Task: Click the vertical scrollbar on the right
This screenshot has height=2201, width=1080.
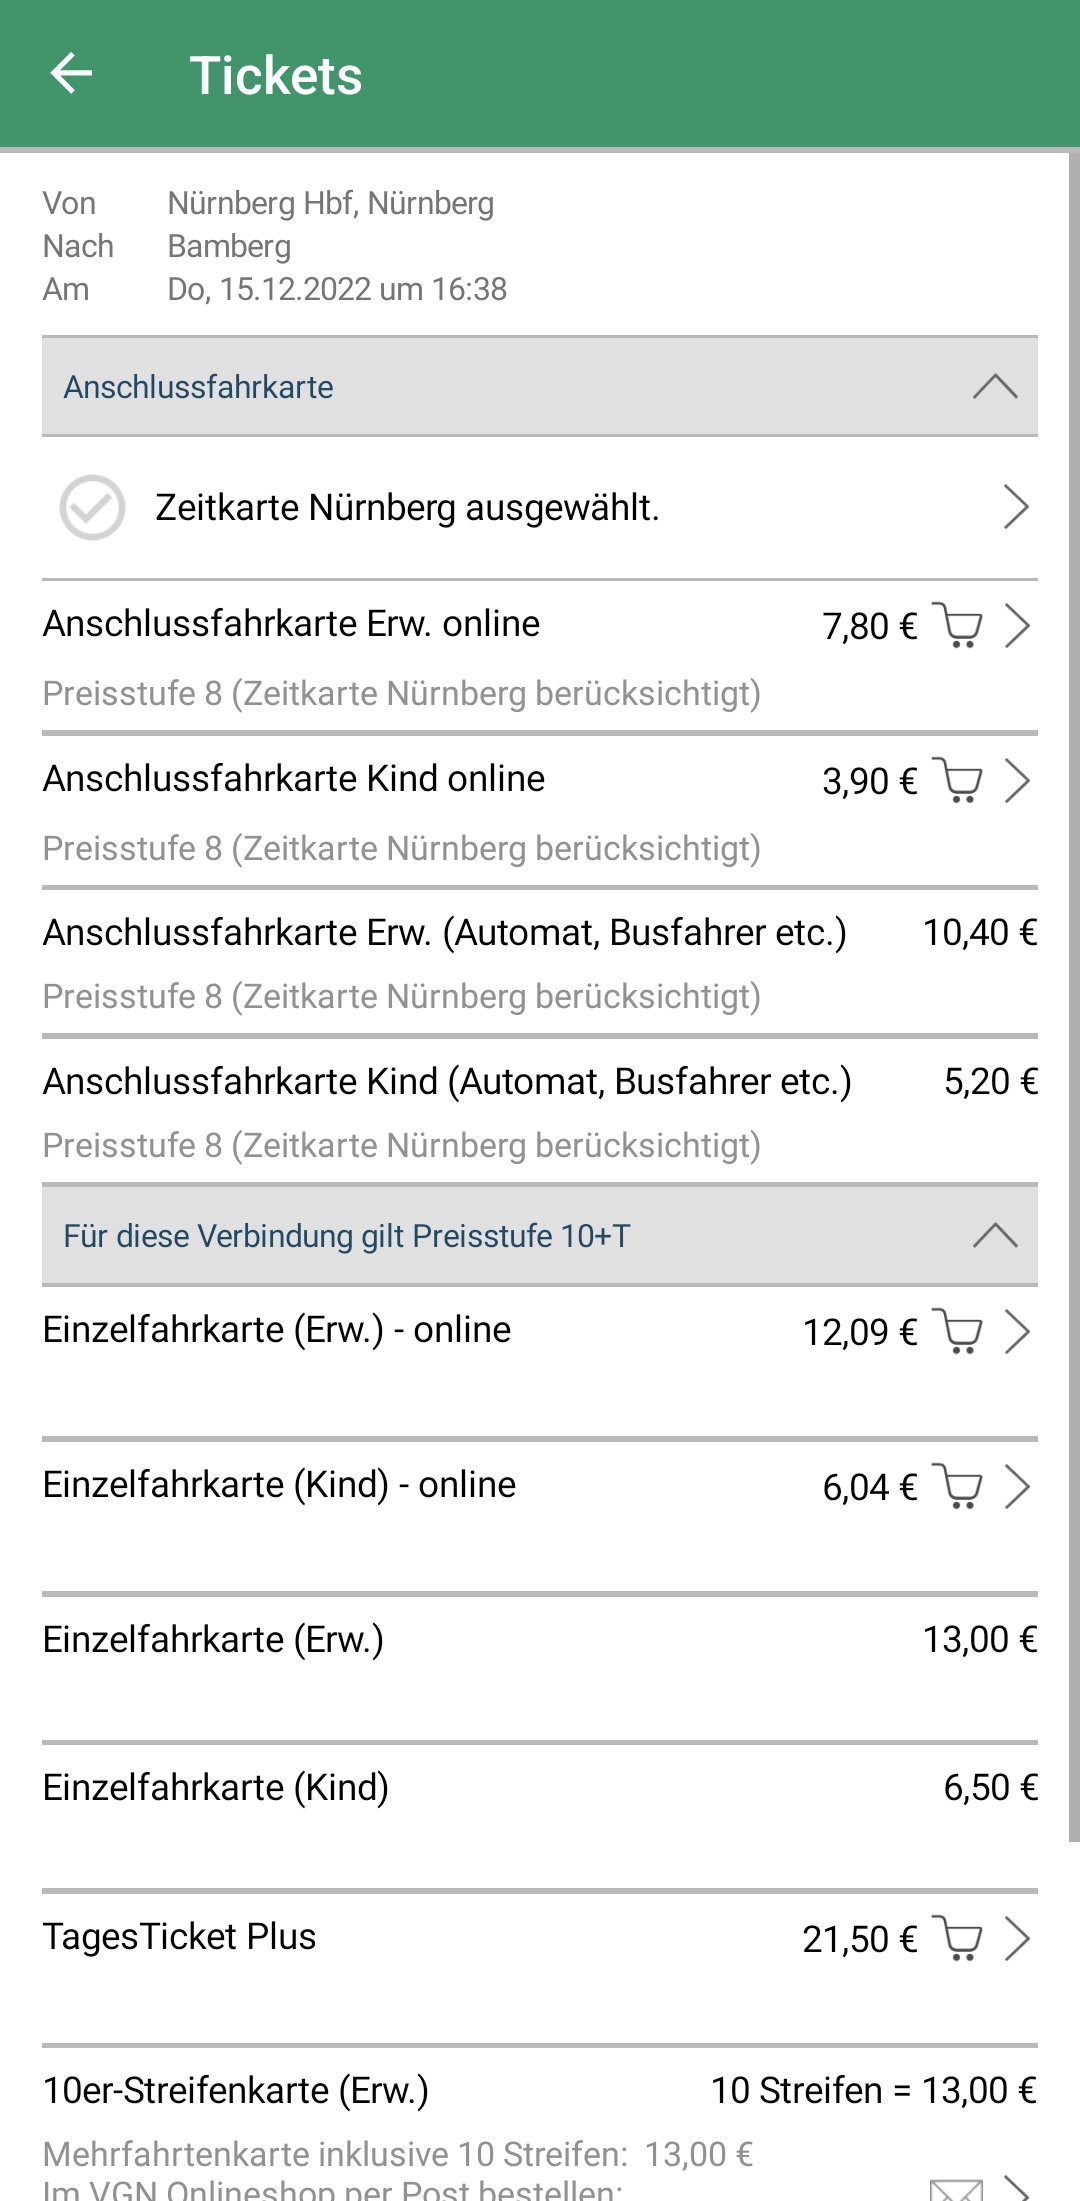Action: [x=1074, y=995]
